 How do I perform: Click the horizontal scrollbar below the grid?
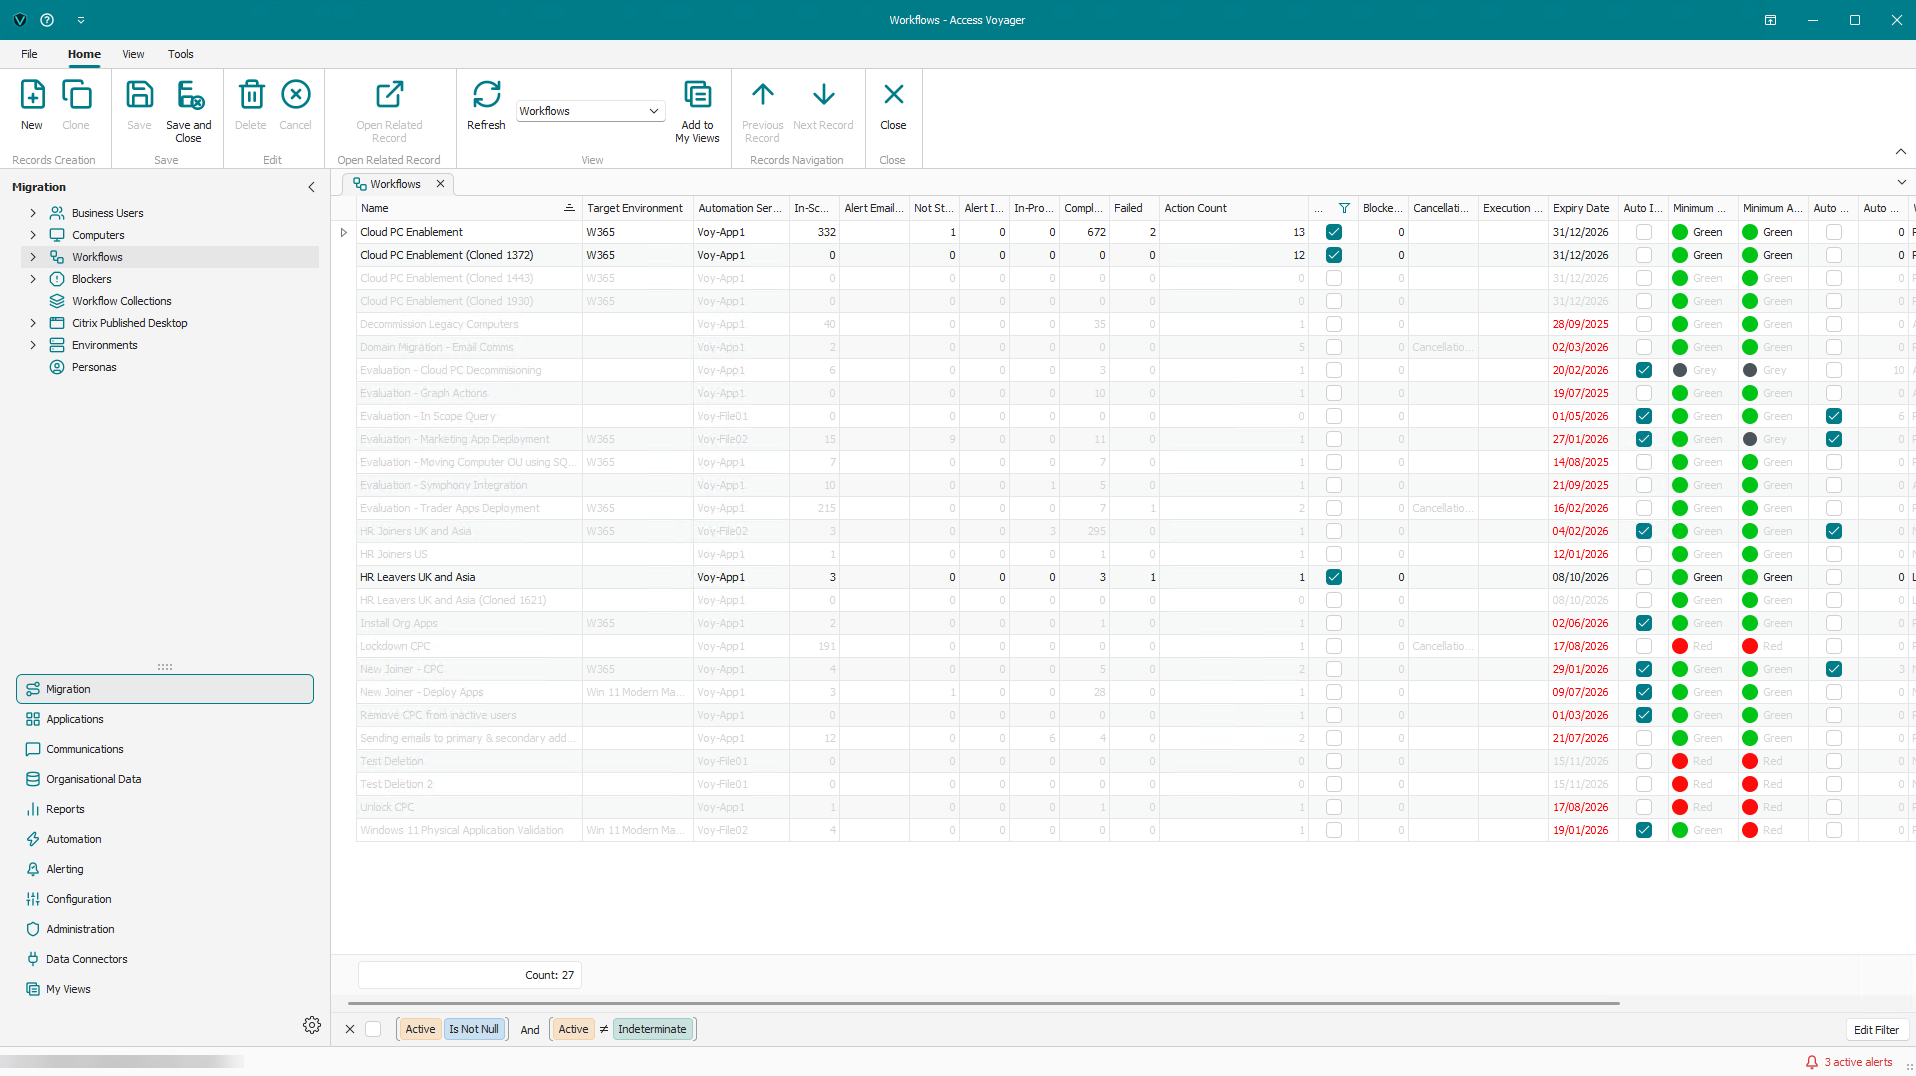click(984, 1003)
